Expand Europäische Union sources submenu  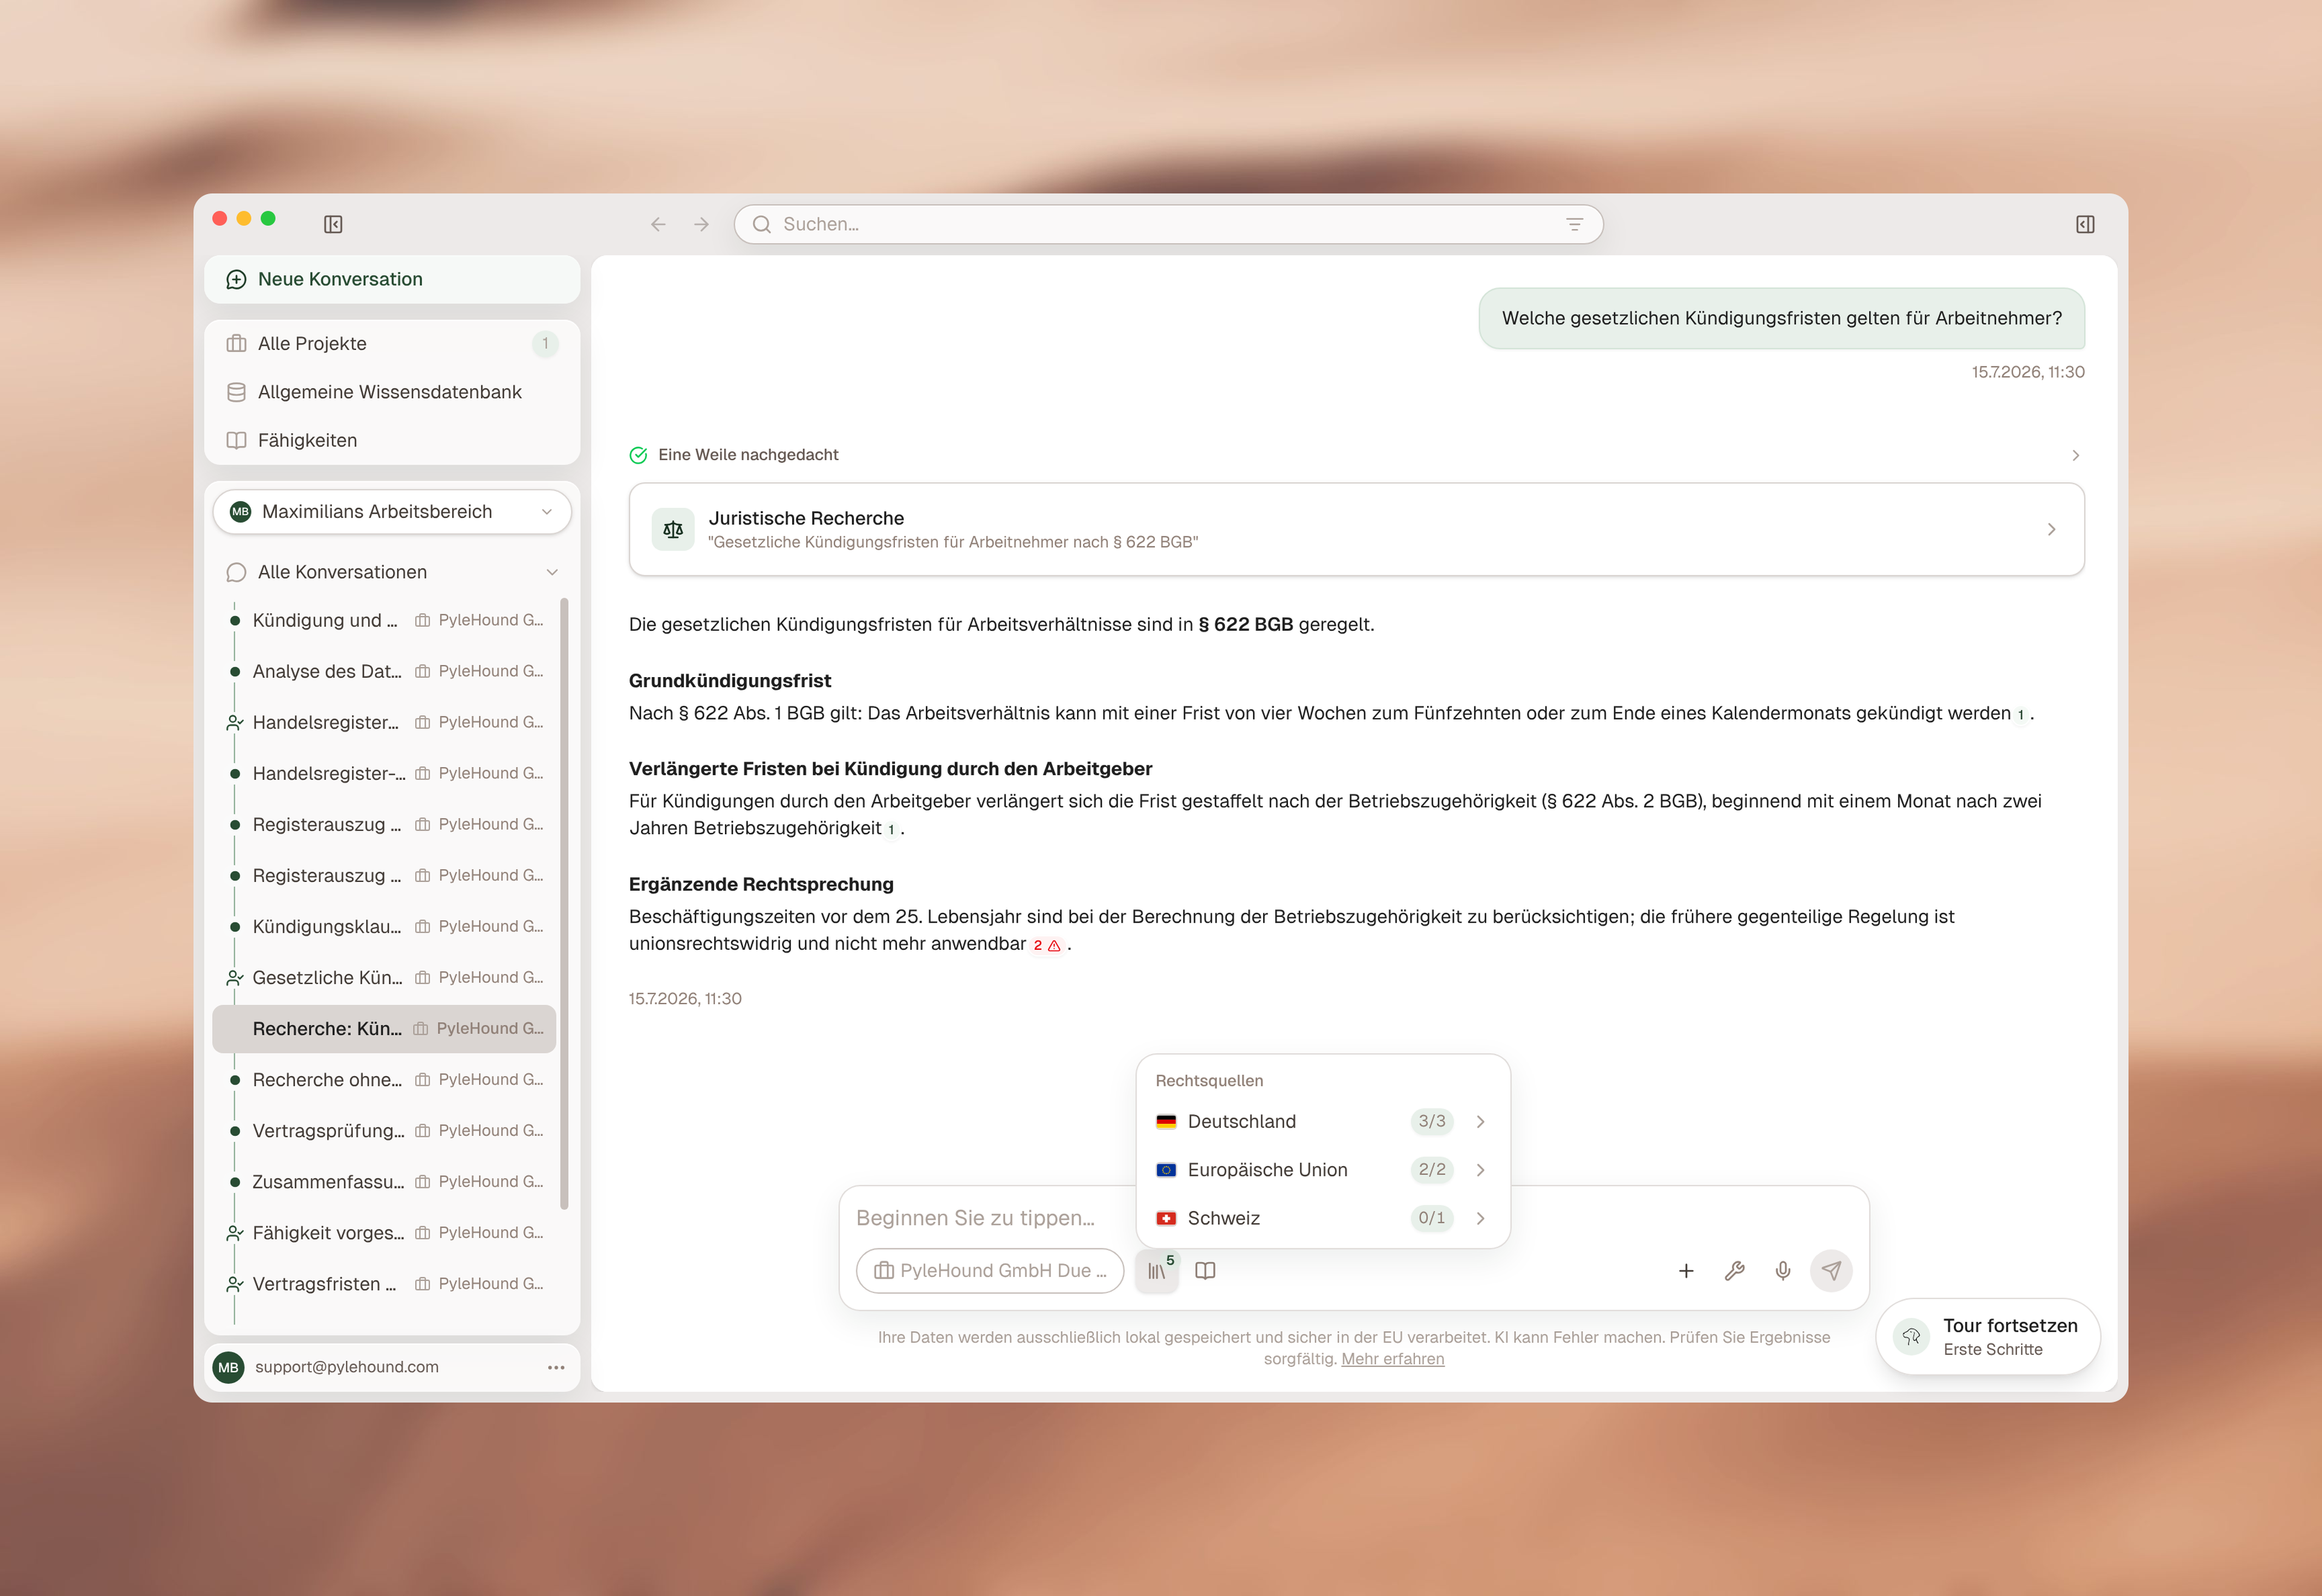(1480, 1169)
